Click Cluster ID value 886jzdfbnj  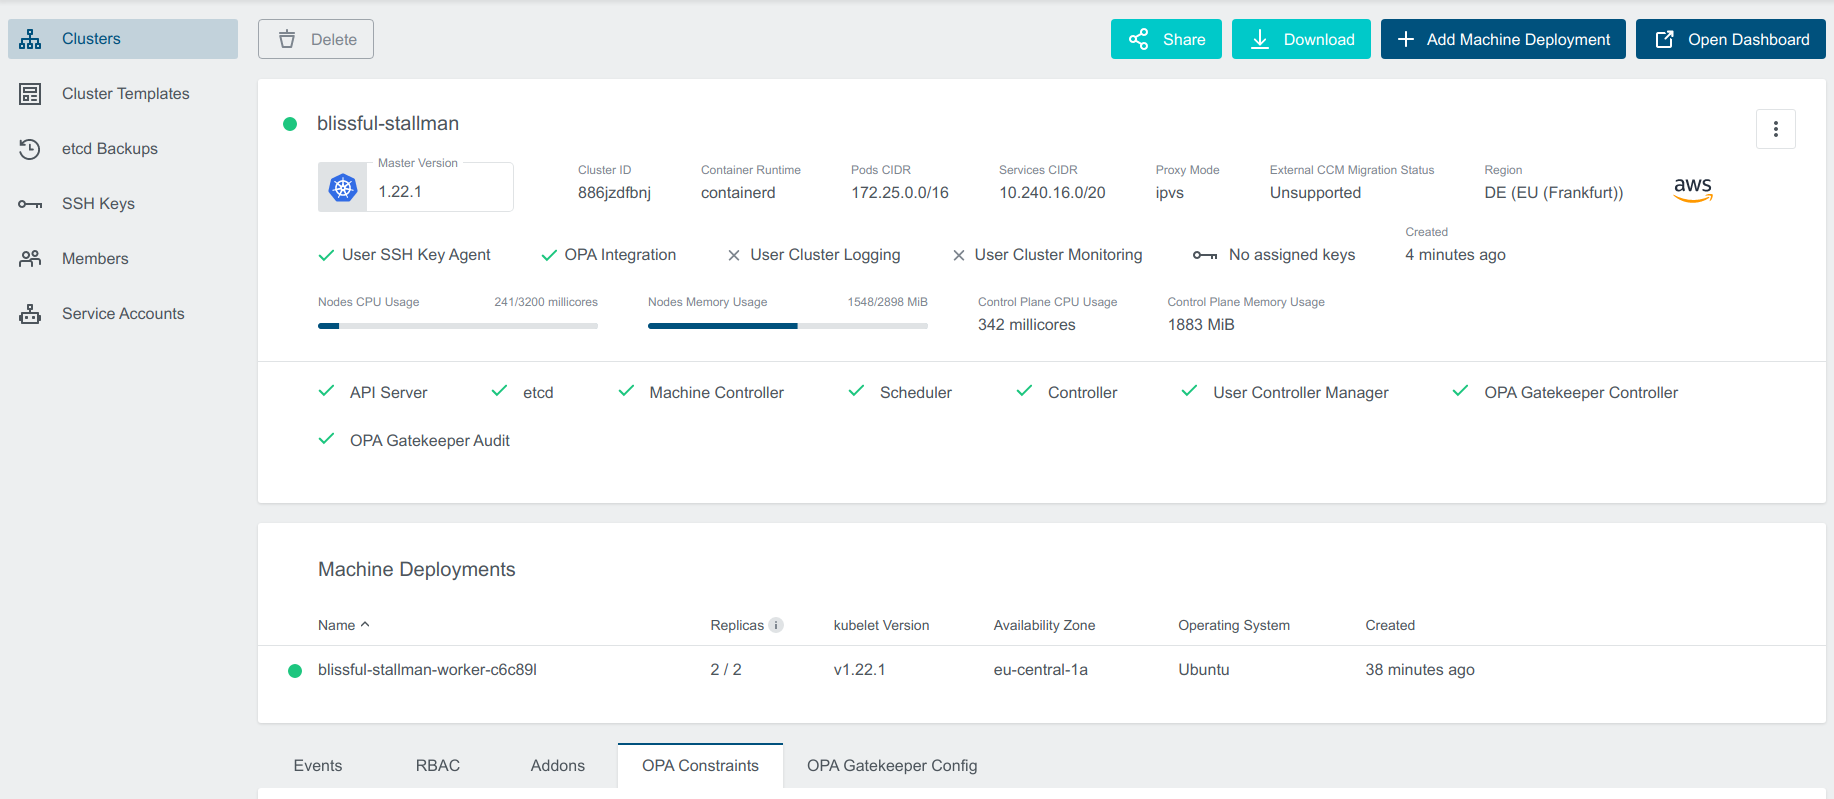click(x=614, y=193)
